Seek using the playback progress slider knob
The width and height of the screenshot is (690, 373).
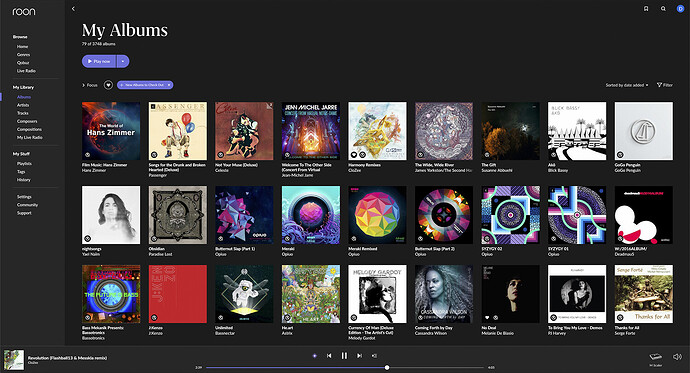(387, 367)
